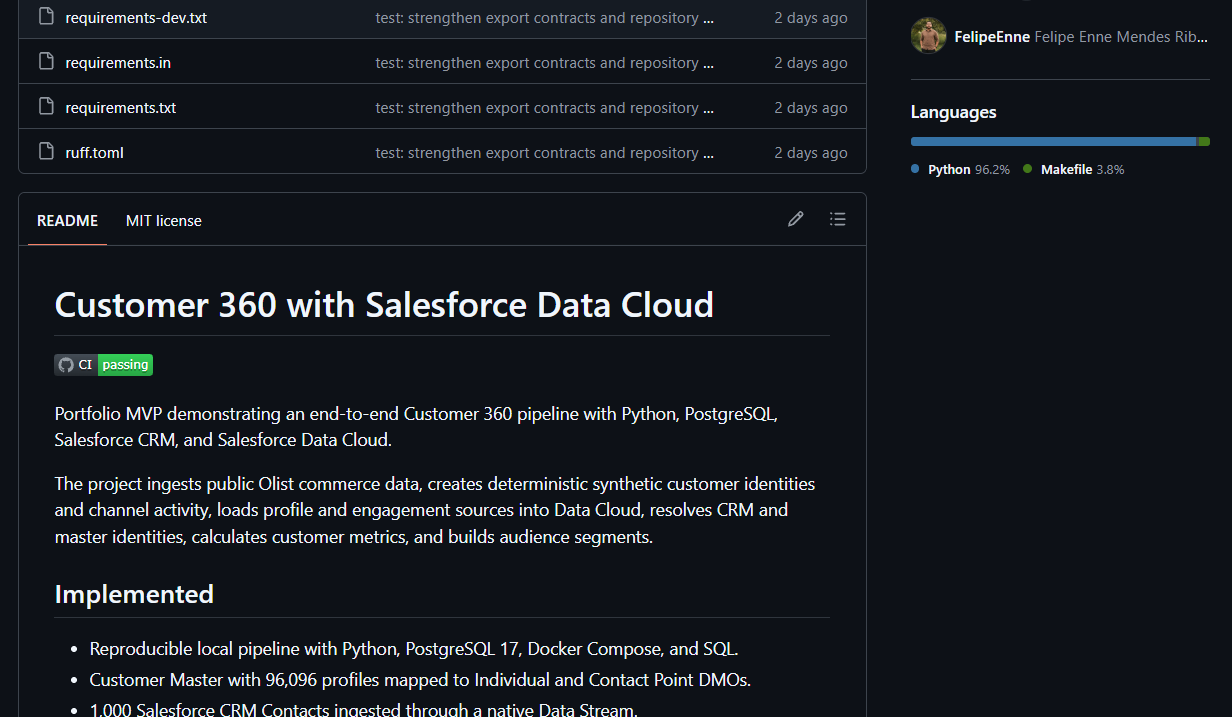The image size is (1232, 717).
Task: Click the CI passing status badge
Action: point(104,365)
